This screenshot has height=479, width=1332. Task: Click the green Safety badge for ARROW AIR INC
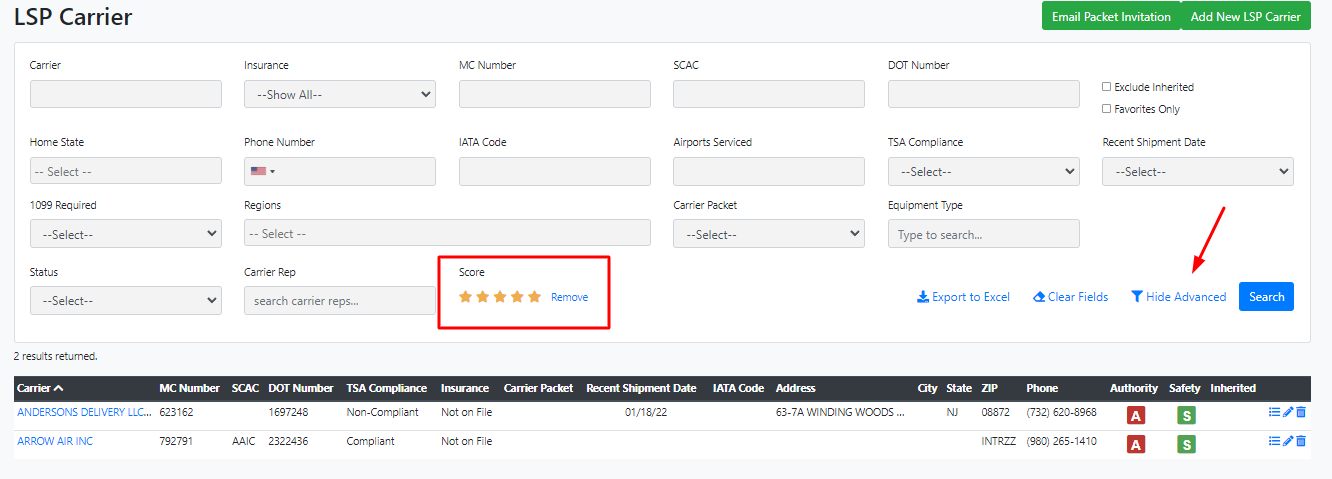(1186, 444)
